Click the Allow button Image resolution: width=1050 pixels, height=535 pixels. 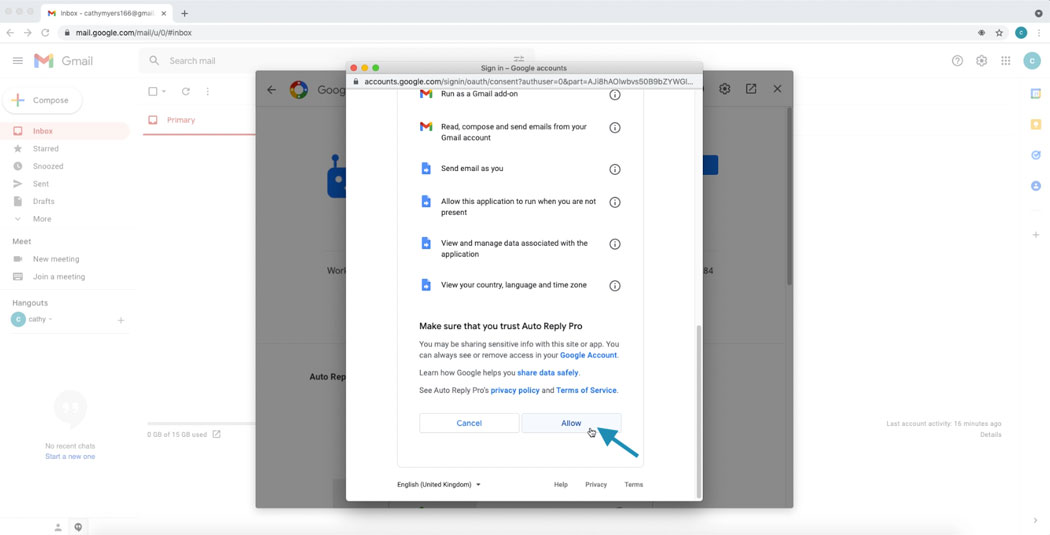coord(571,423)
